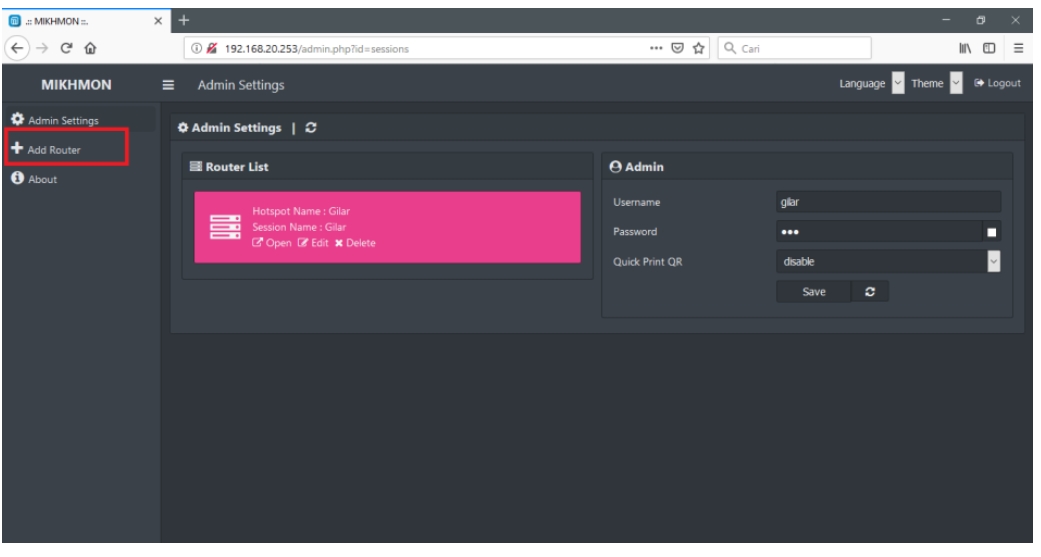Viewport: 1041px width, 557px height.
Task: Click the reload button beside Save
Action: 870,291
